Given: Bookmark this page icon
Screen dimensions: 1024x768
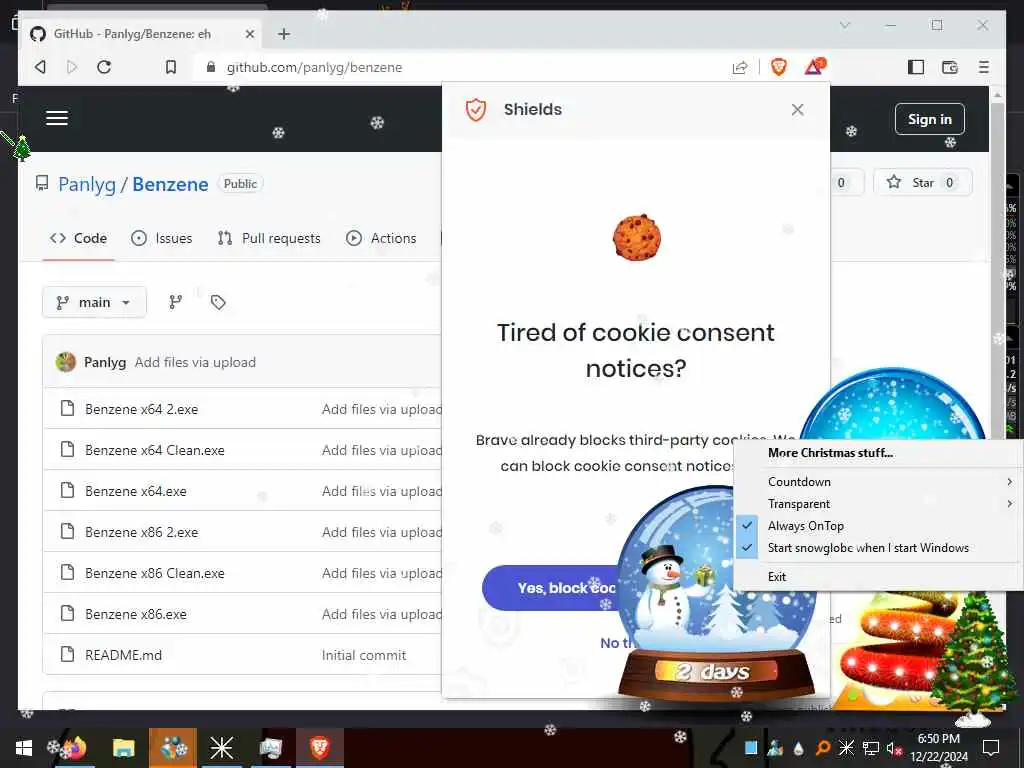Looking at the screenshot, I should click(170, 67).
